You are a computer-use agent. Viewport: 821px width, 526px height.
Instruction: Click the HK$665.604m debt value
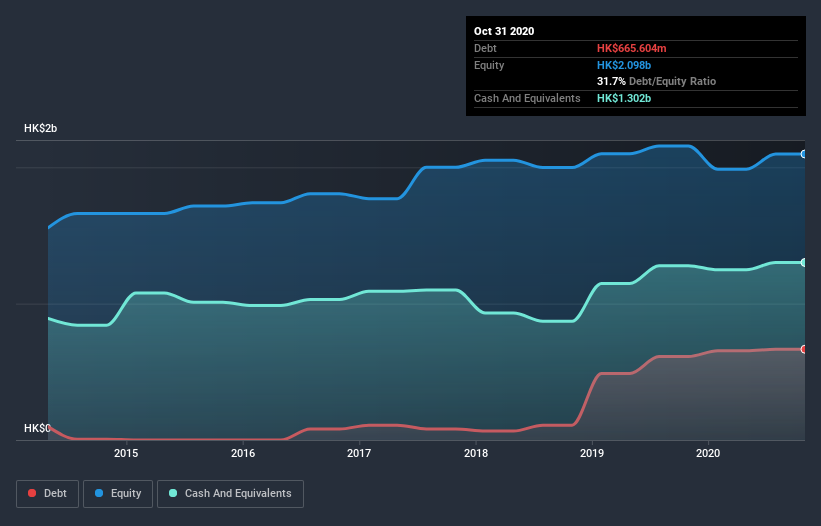(631, 48)
